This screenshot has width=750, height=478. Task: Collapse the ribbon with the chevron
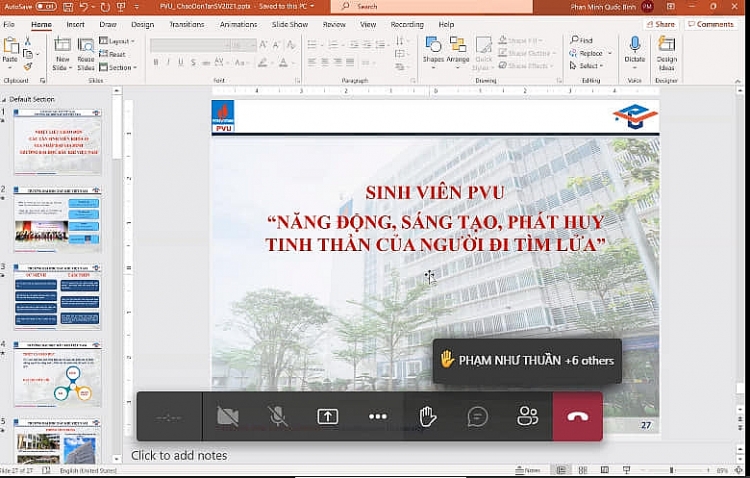click(738, 81)
